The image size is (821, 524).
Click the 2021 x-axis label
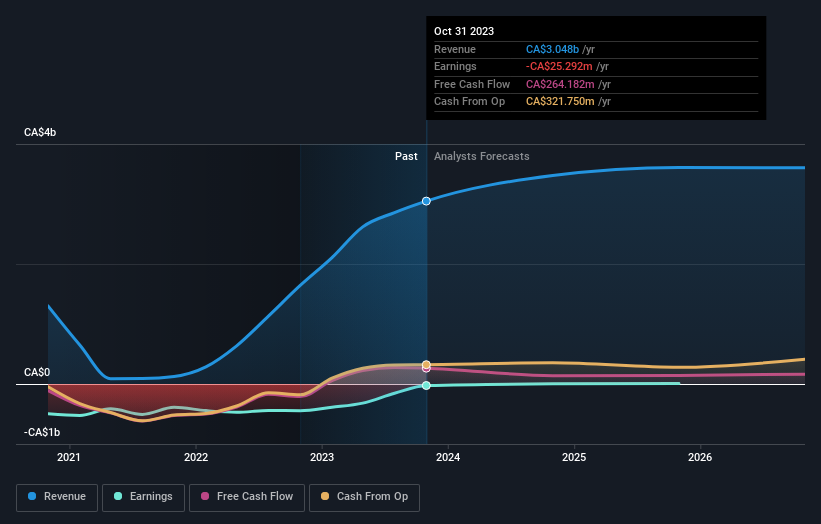point(69,458)
